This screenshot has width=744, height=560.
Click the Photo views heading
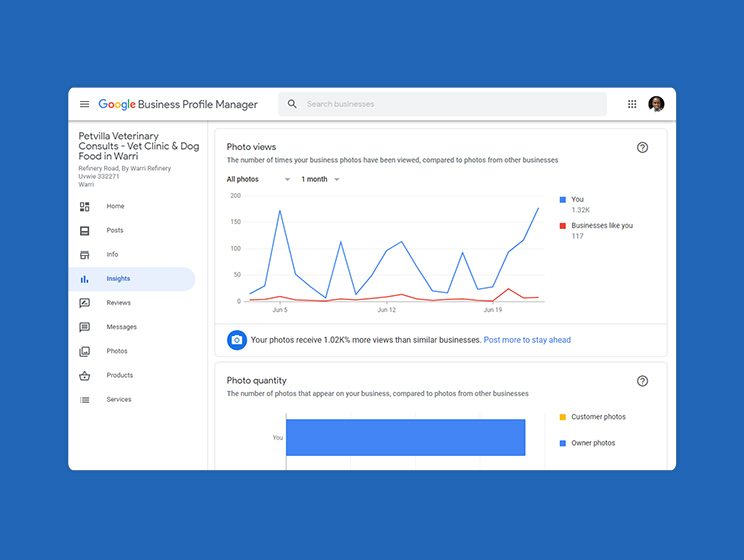pyautogui.click(x=251, y=147)
